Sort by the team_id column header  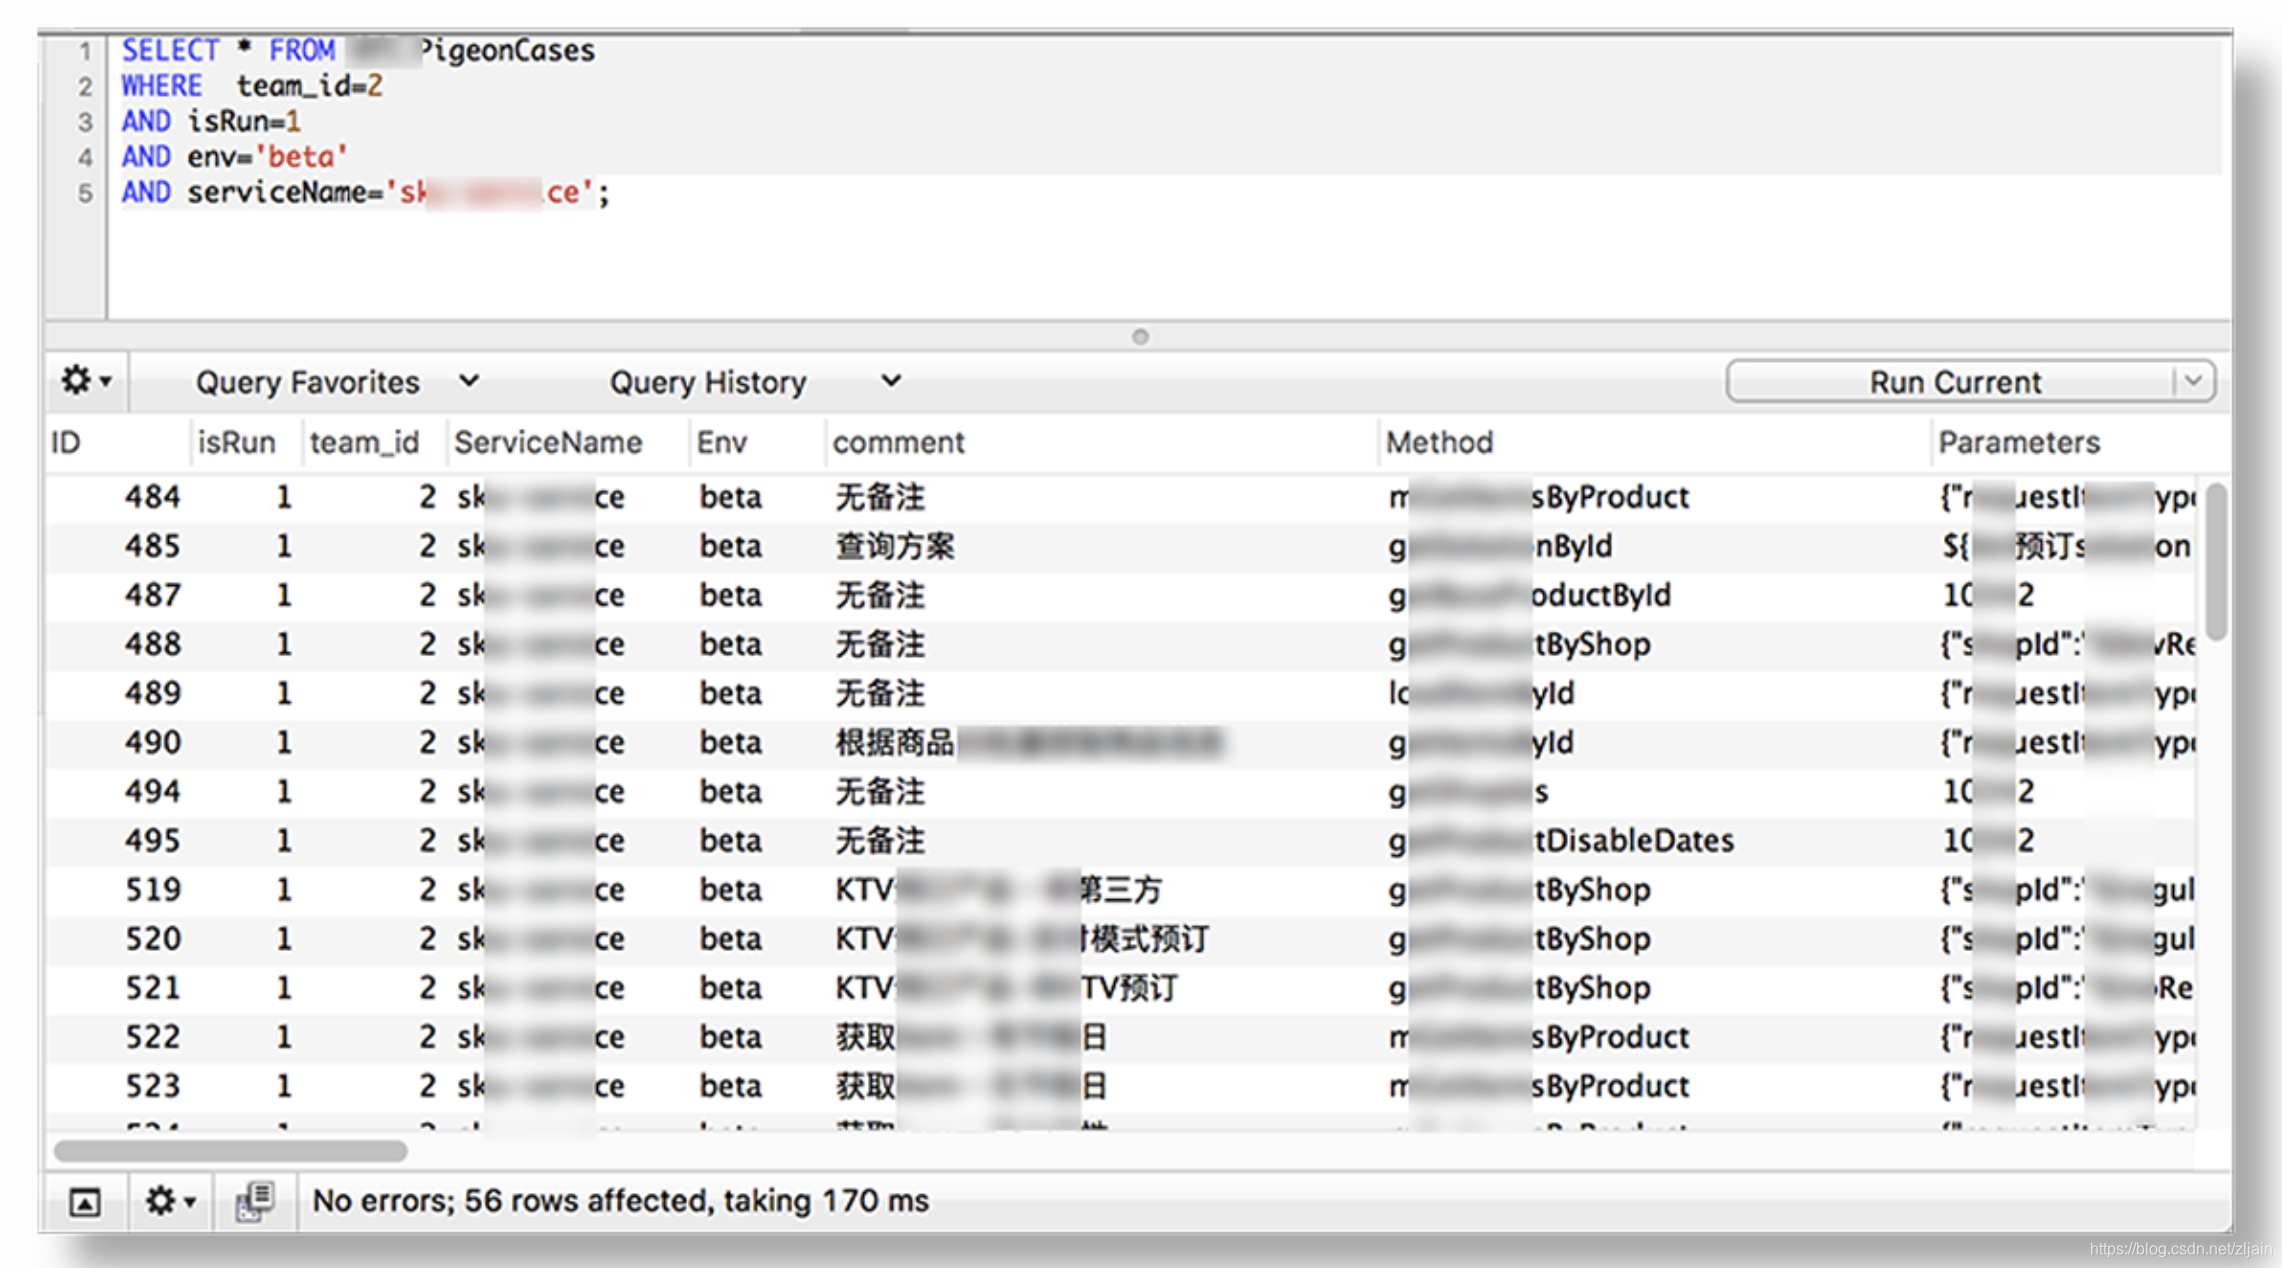[374, 442]
